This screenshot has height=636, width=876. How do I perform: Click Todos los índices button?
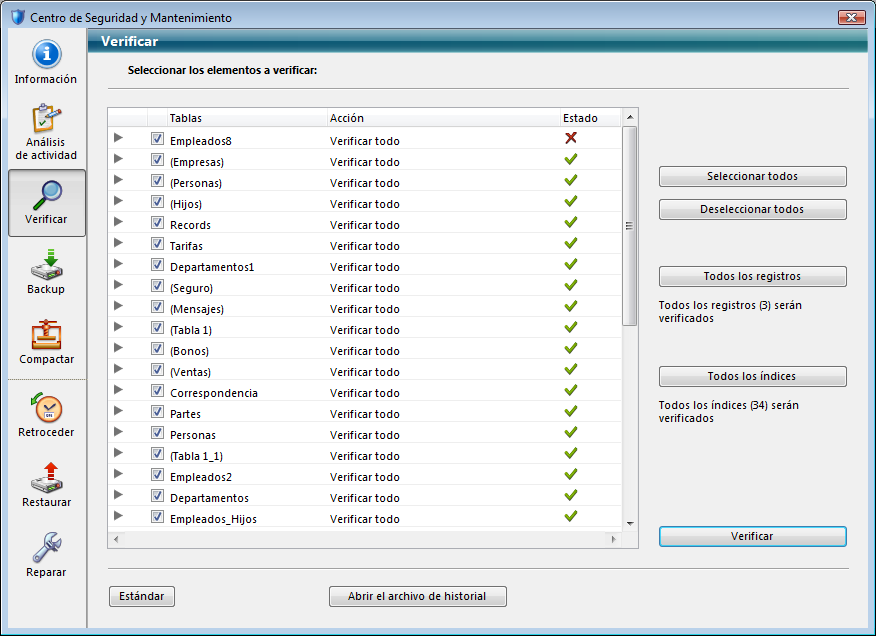tap(753, 377)
